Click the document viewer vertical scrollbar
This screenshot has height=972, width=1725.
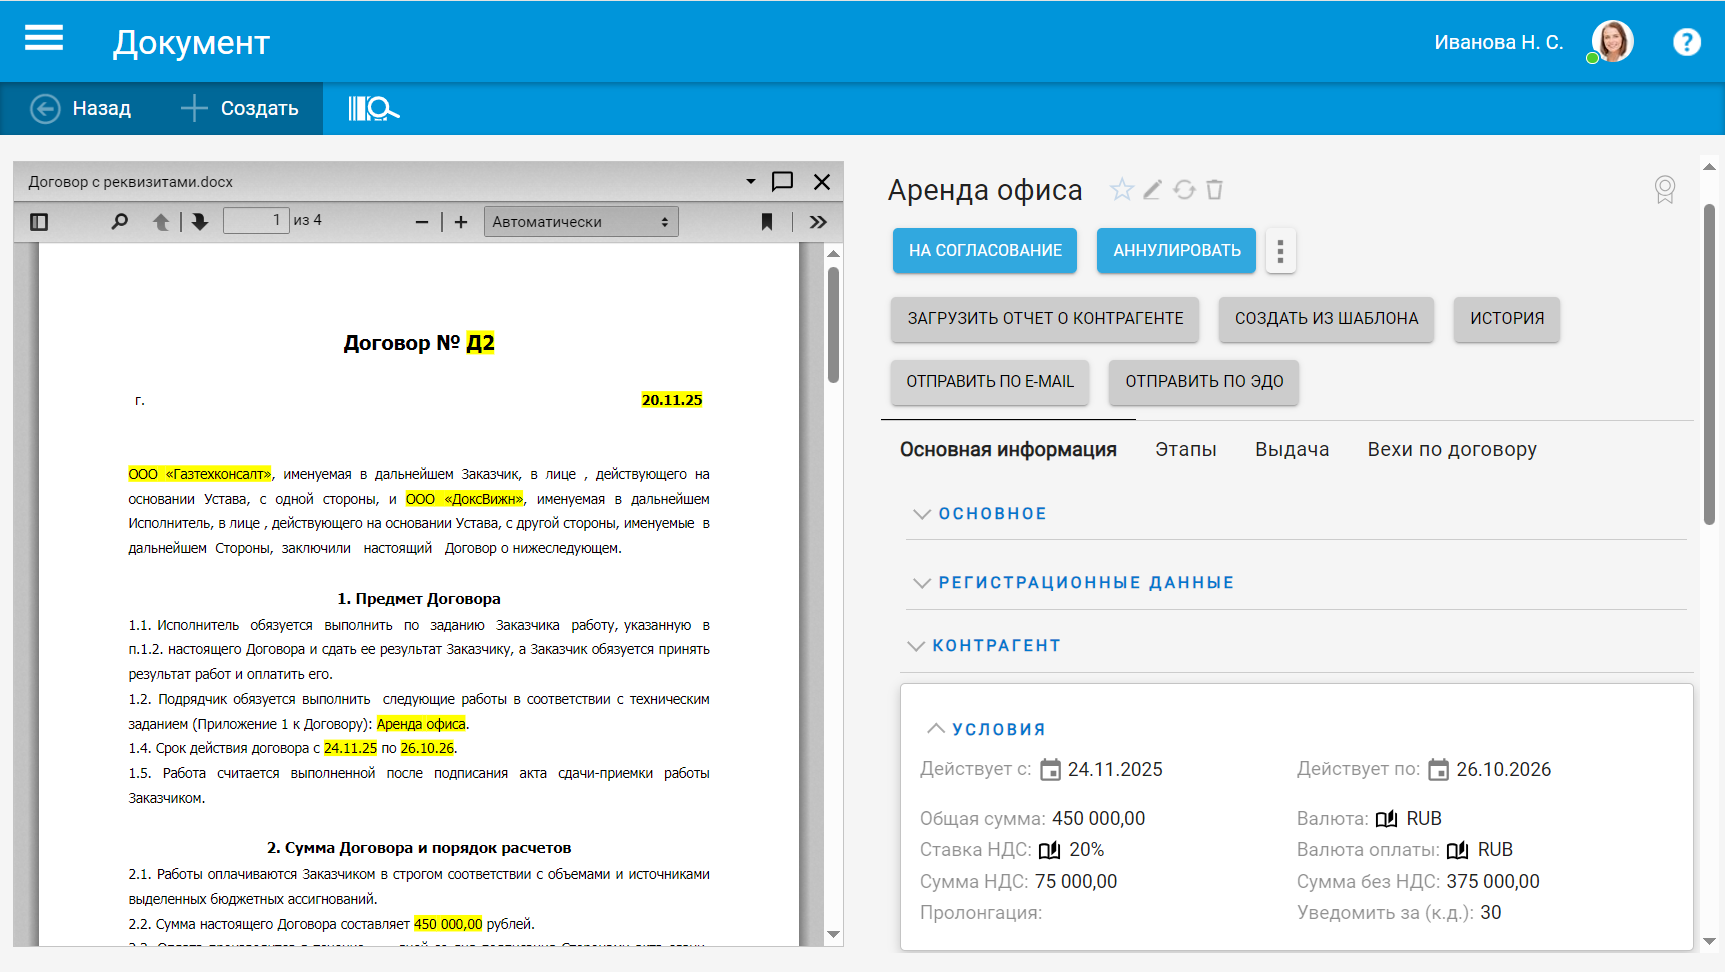833,325
